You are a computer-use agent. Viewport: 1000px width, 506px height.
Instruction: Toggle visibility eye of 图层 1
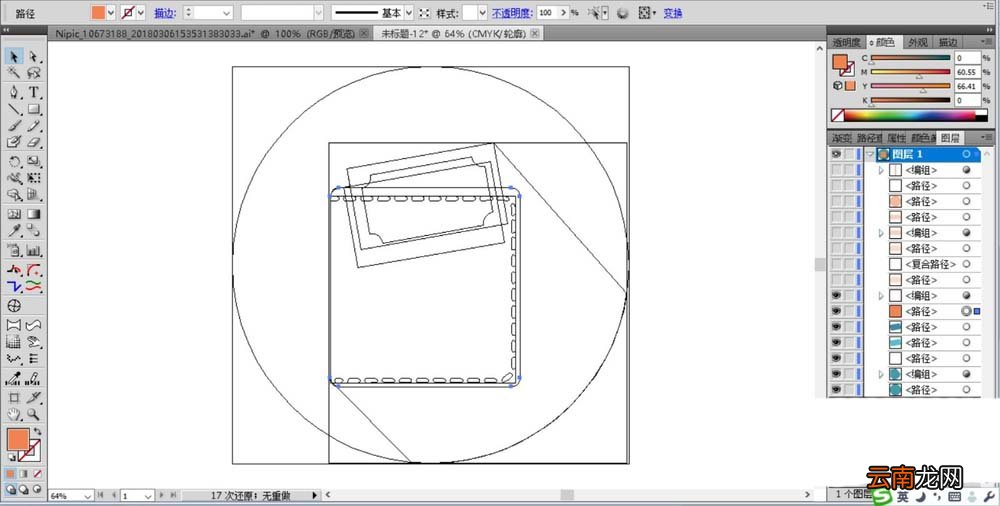pos(836,154)
